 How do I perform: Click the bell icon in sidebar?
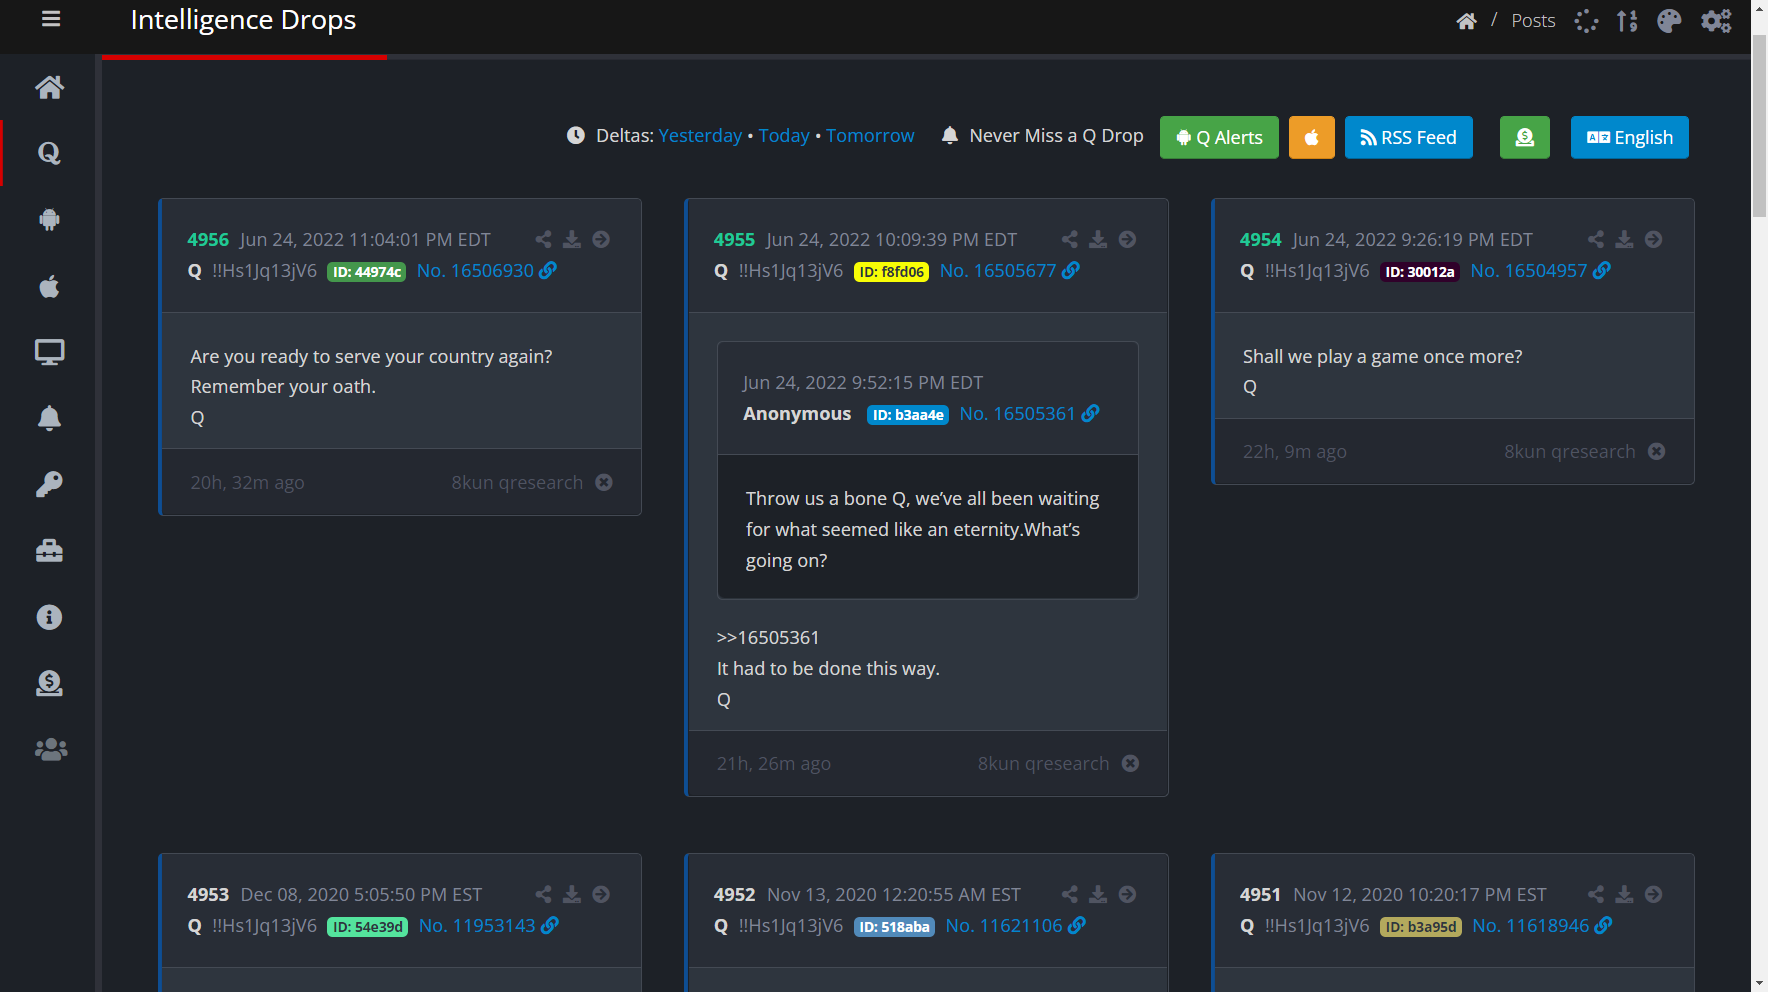point(49,418)
